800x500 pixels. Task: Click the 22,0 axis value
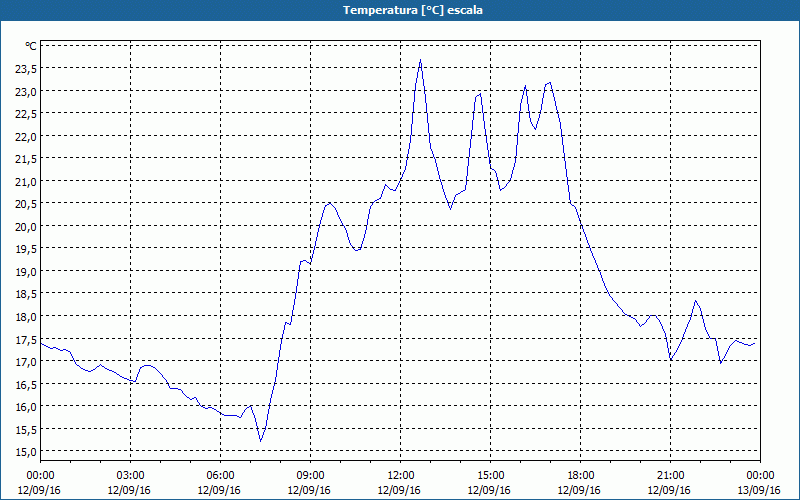[x=26, y=136]
